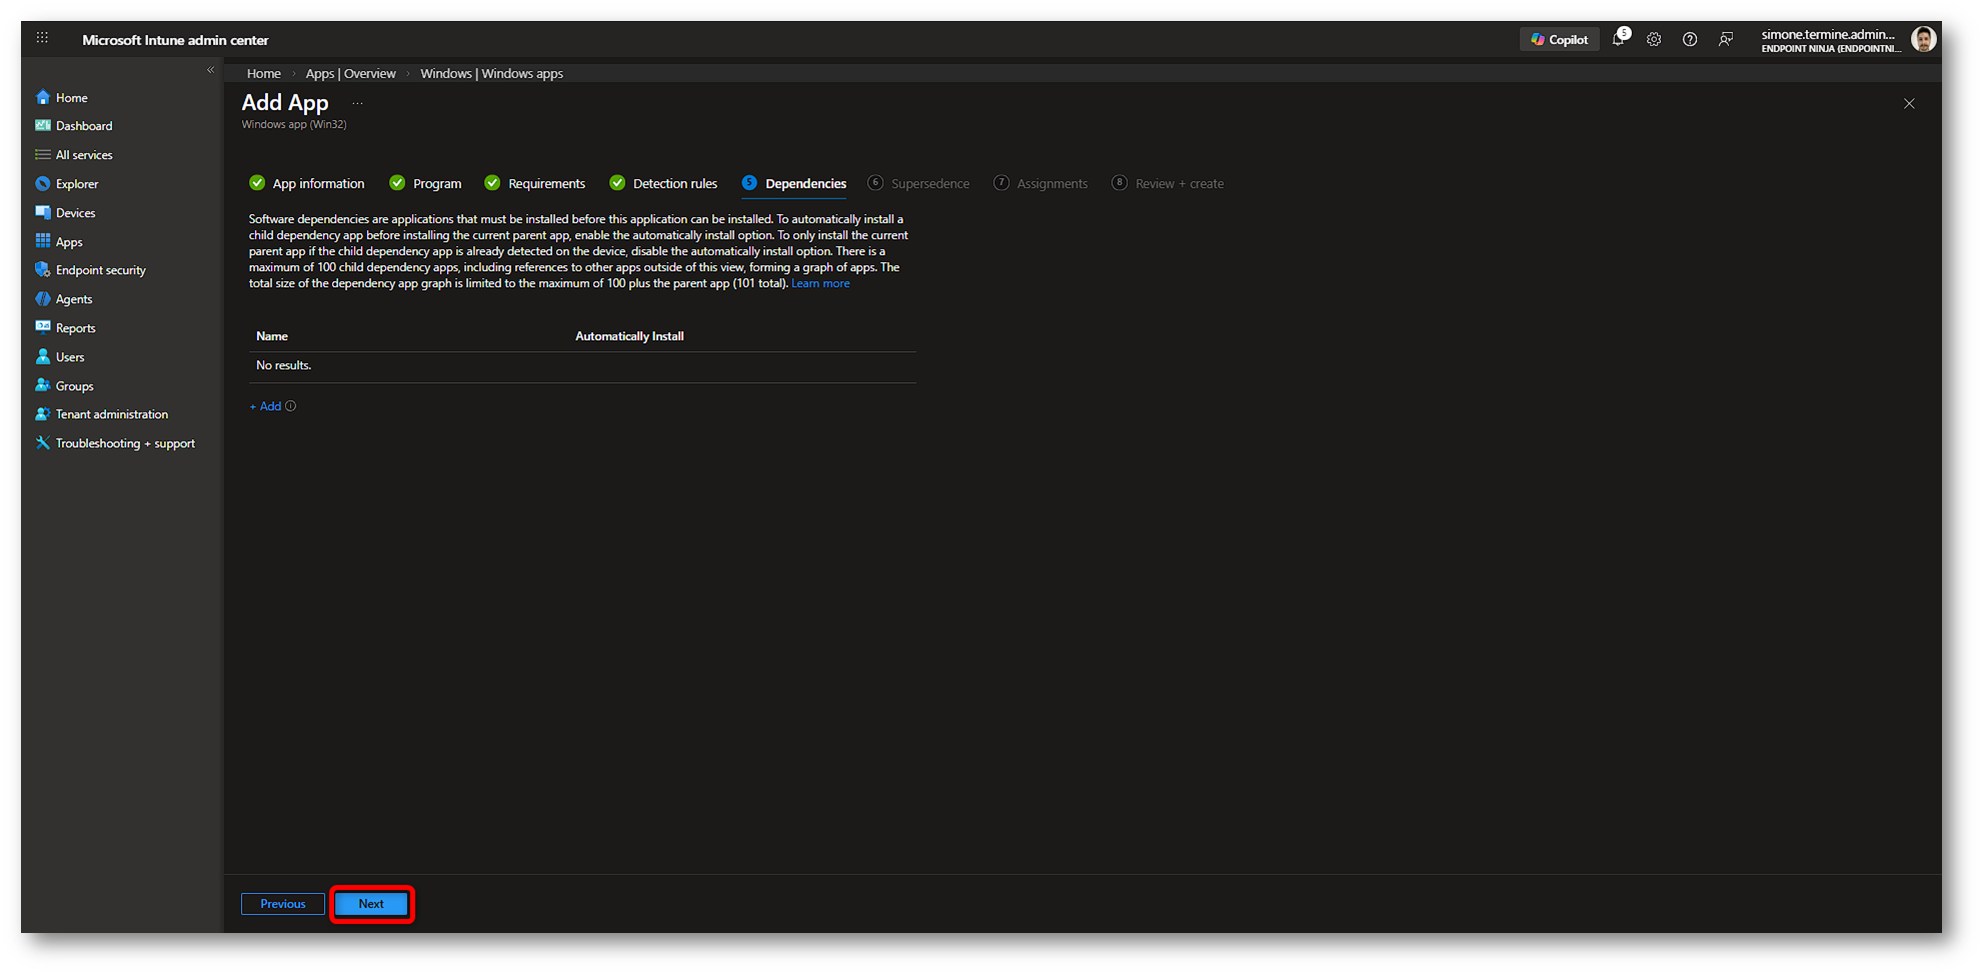Open the app launcher waffle menu
The height and width of the screenshot is (975, 1984).
click(x=42, y=38)
